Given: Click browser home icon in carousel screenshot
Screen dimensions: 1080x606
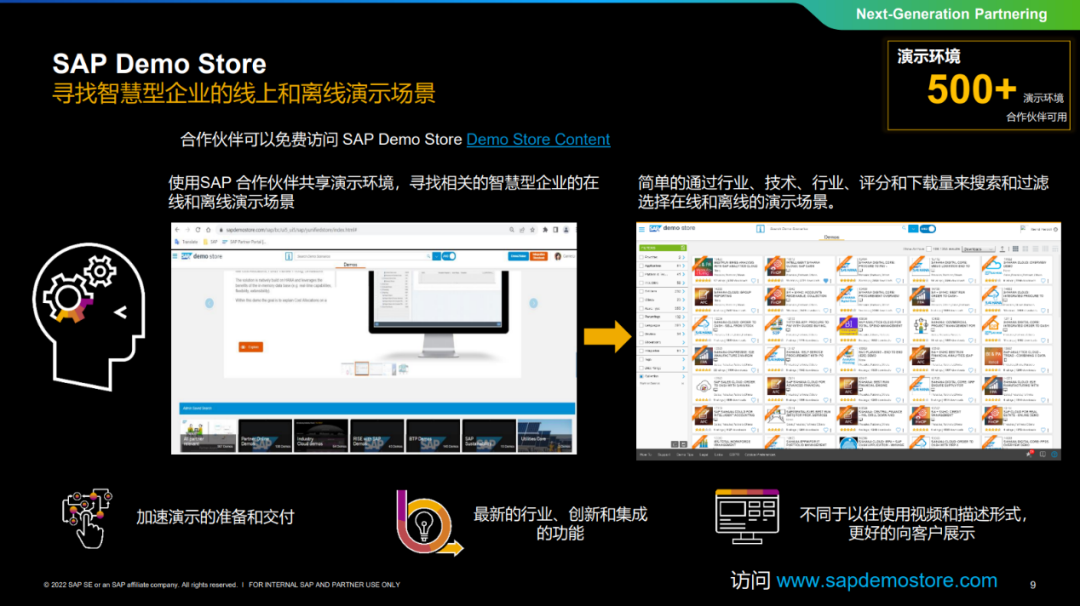Looking at the screenshot, I should [x=208, y=230].
